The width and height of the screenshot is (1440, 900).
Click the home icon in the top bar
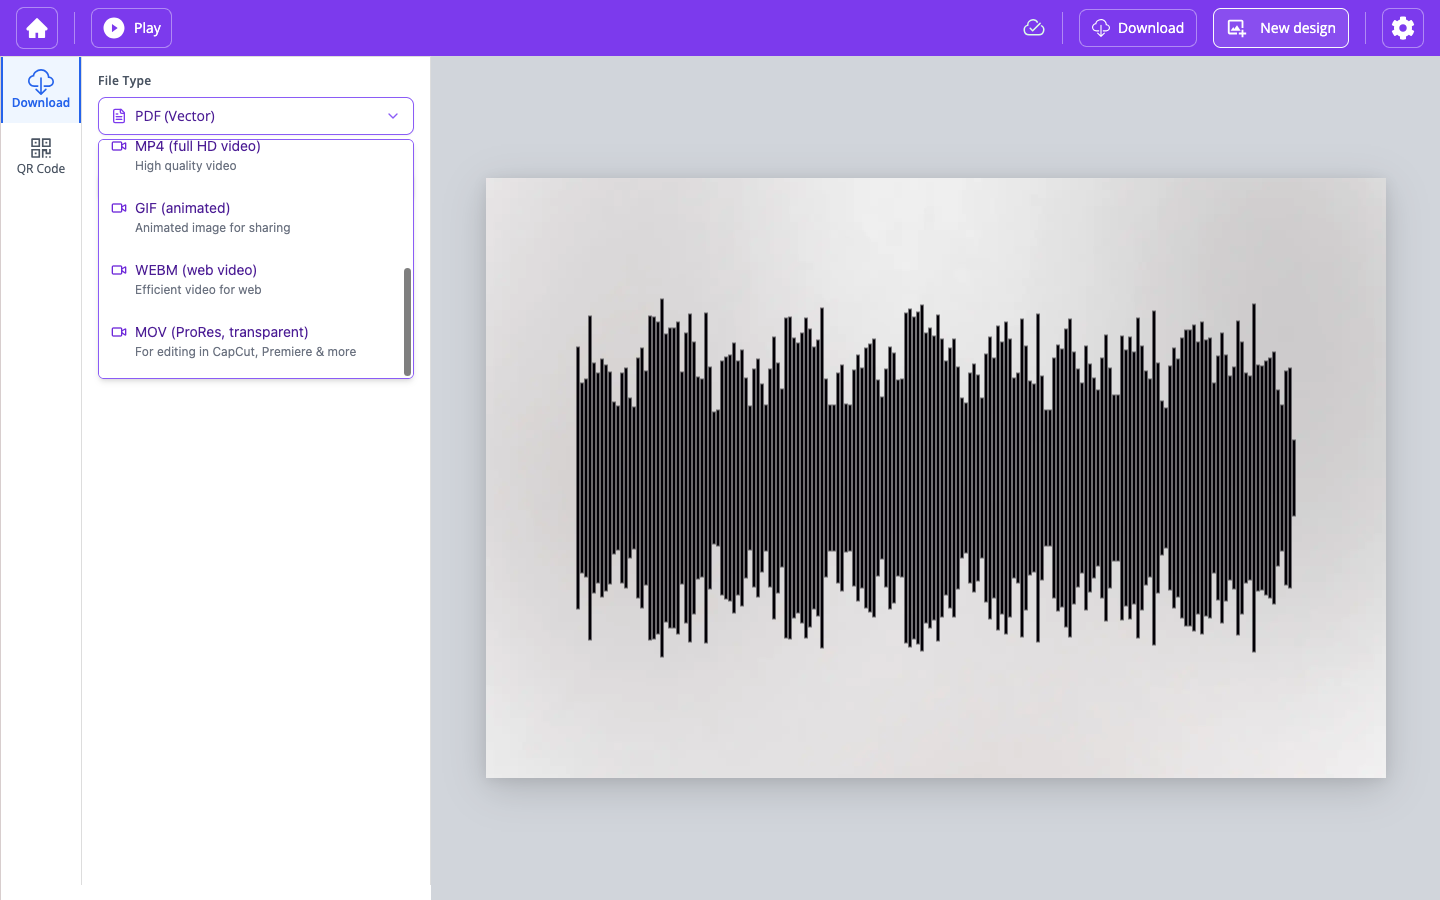click(x=36, y=27)
